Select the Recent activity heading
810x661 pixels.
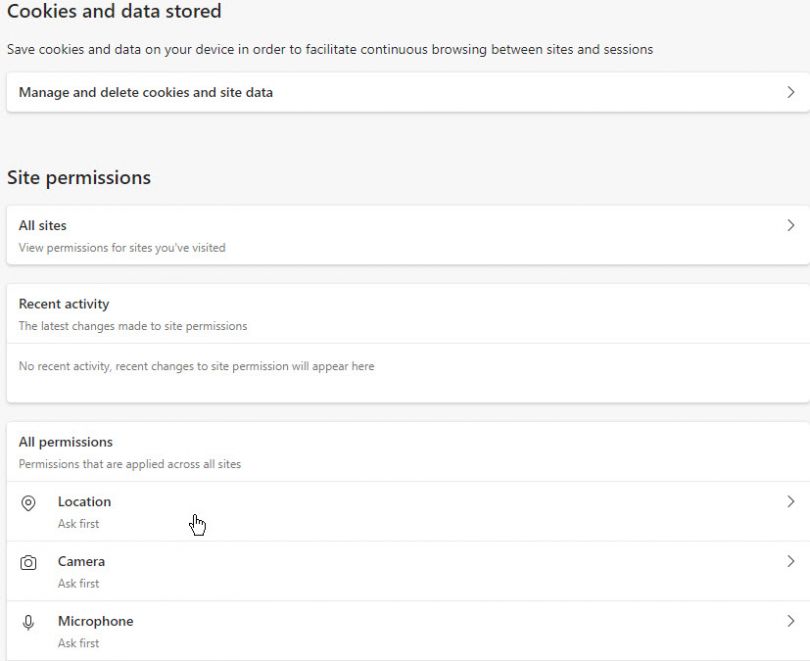(64, 304)
